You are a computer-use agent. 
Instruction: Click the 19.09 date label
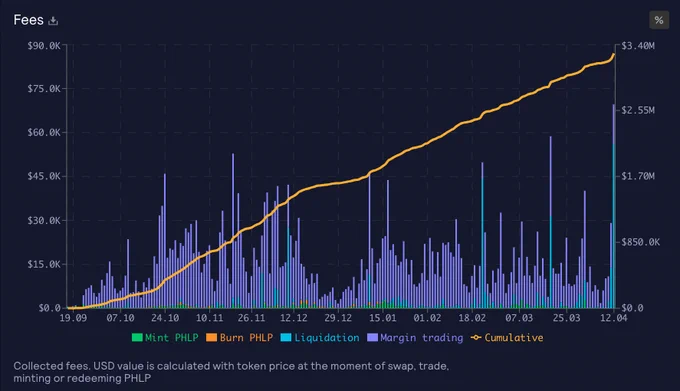tap(73, 318)
